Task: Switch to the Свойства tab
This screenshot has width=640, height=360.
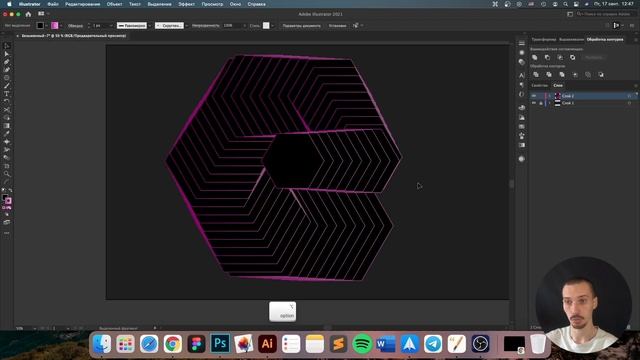Action: pos(539,86)
